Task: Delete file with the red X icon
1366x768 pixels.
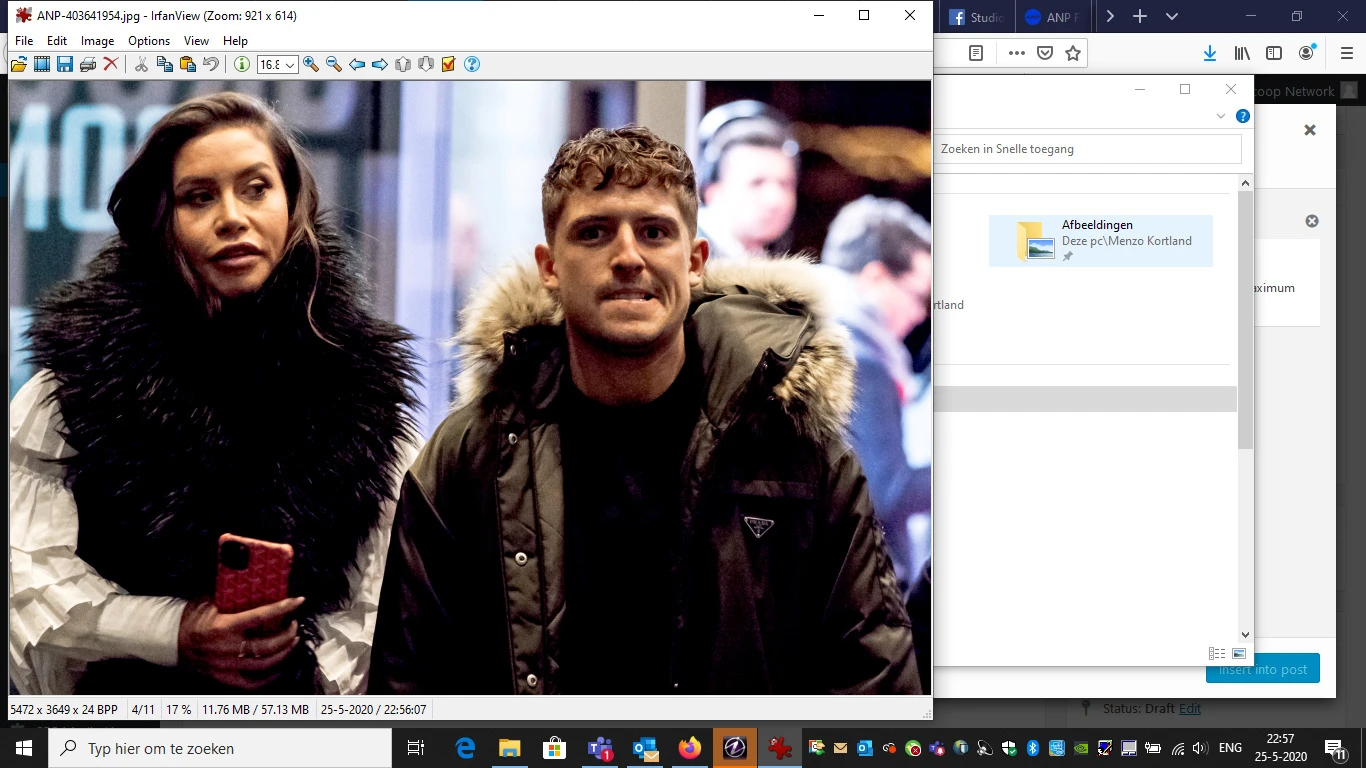Action: tap(111, 65)
